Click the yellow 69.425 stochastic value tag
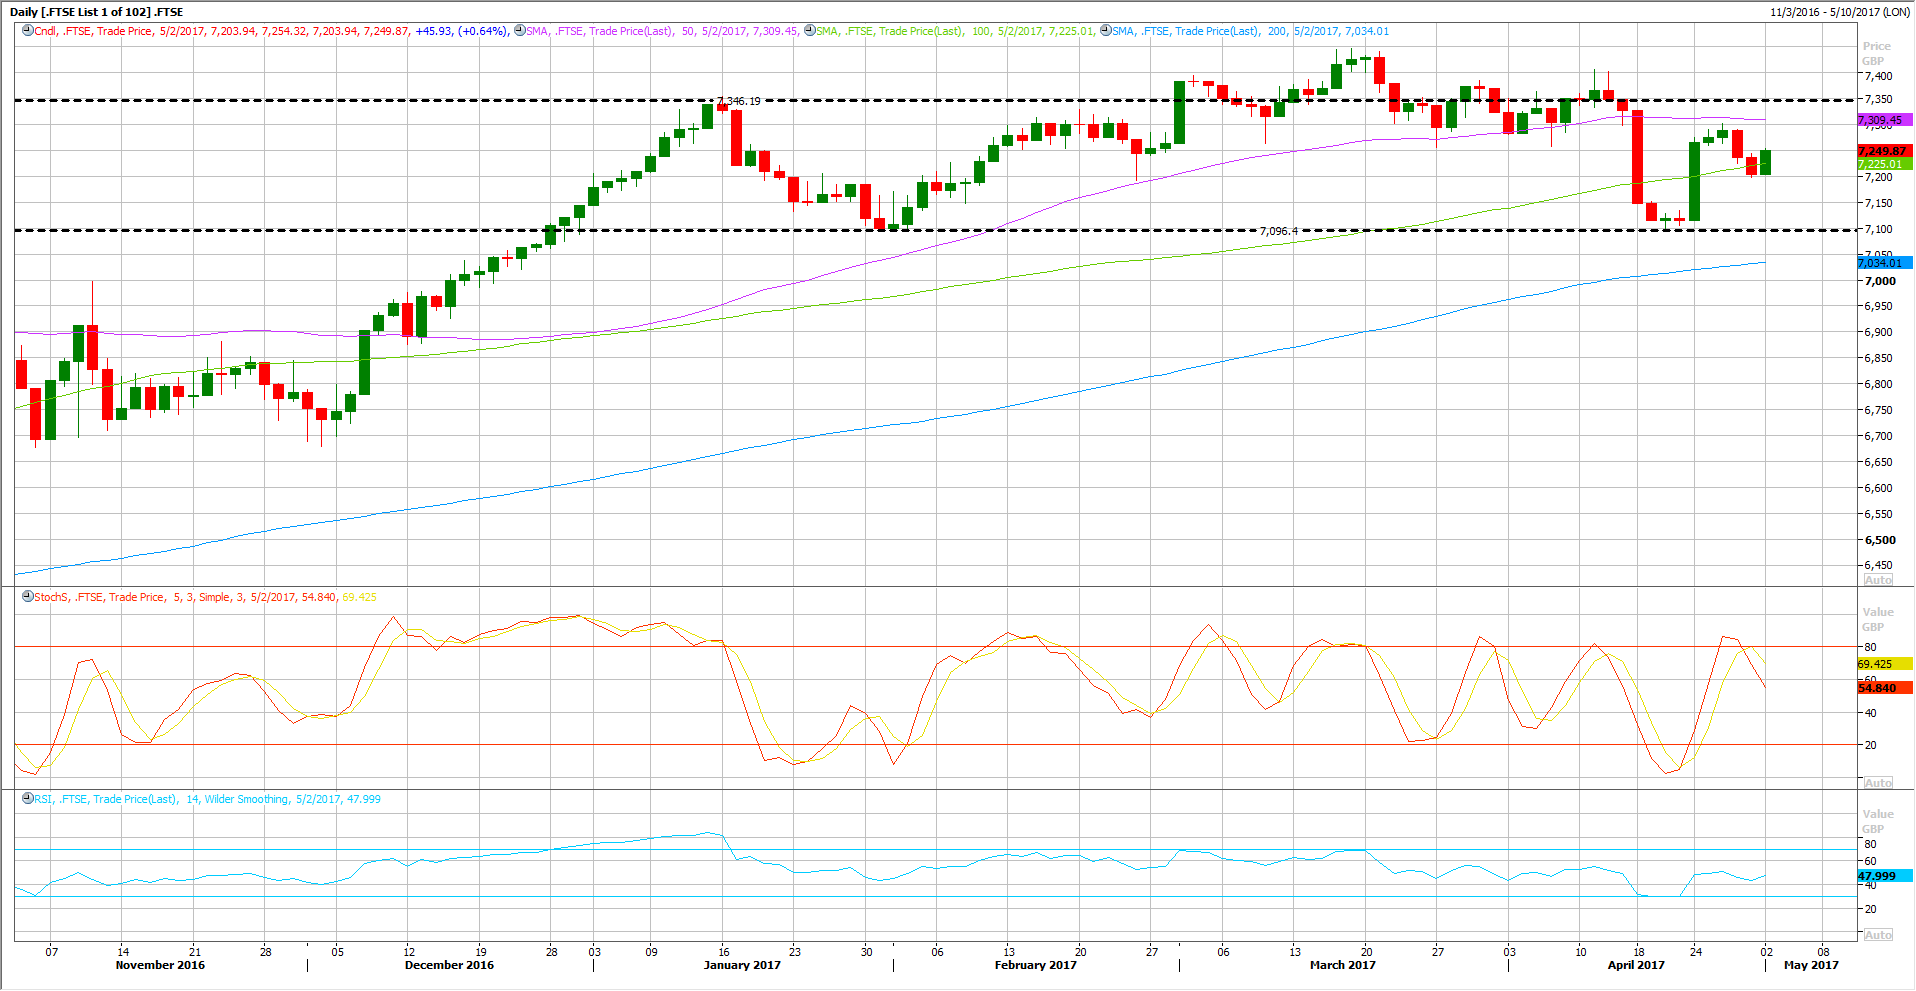The image size is (1916, 991). 1883,664
